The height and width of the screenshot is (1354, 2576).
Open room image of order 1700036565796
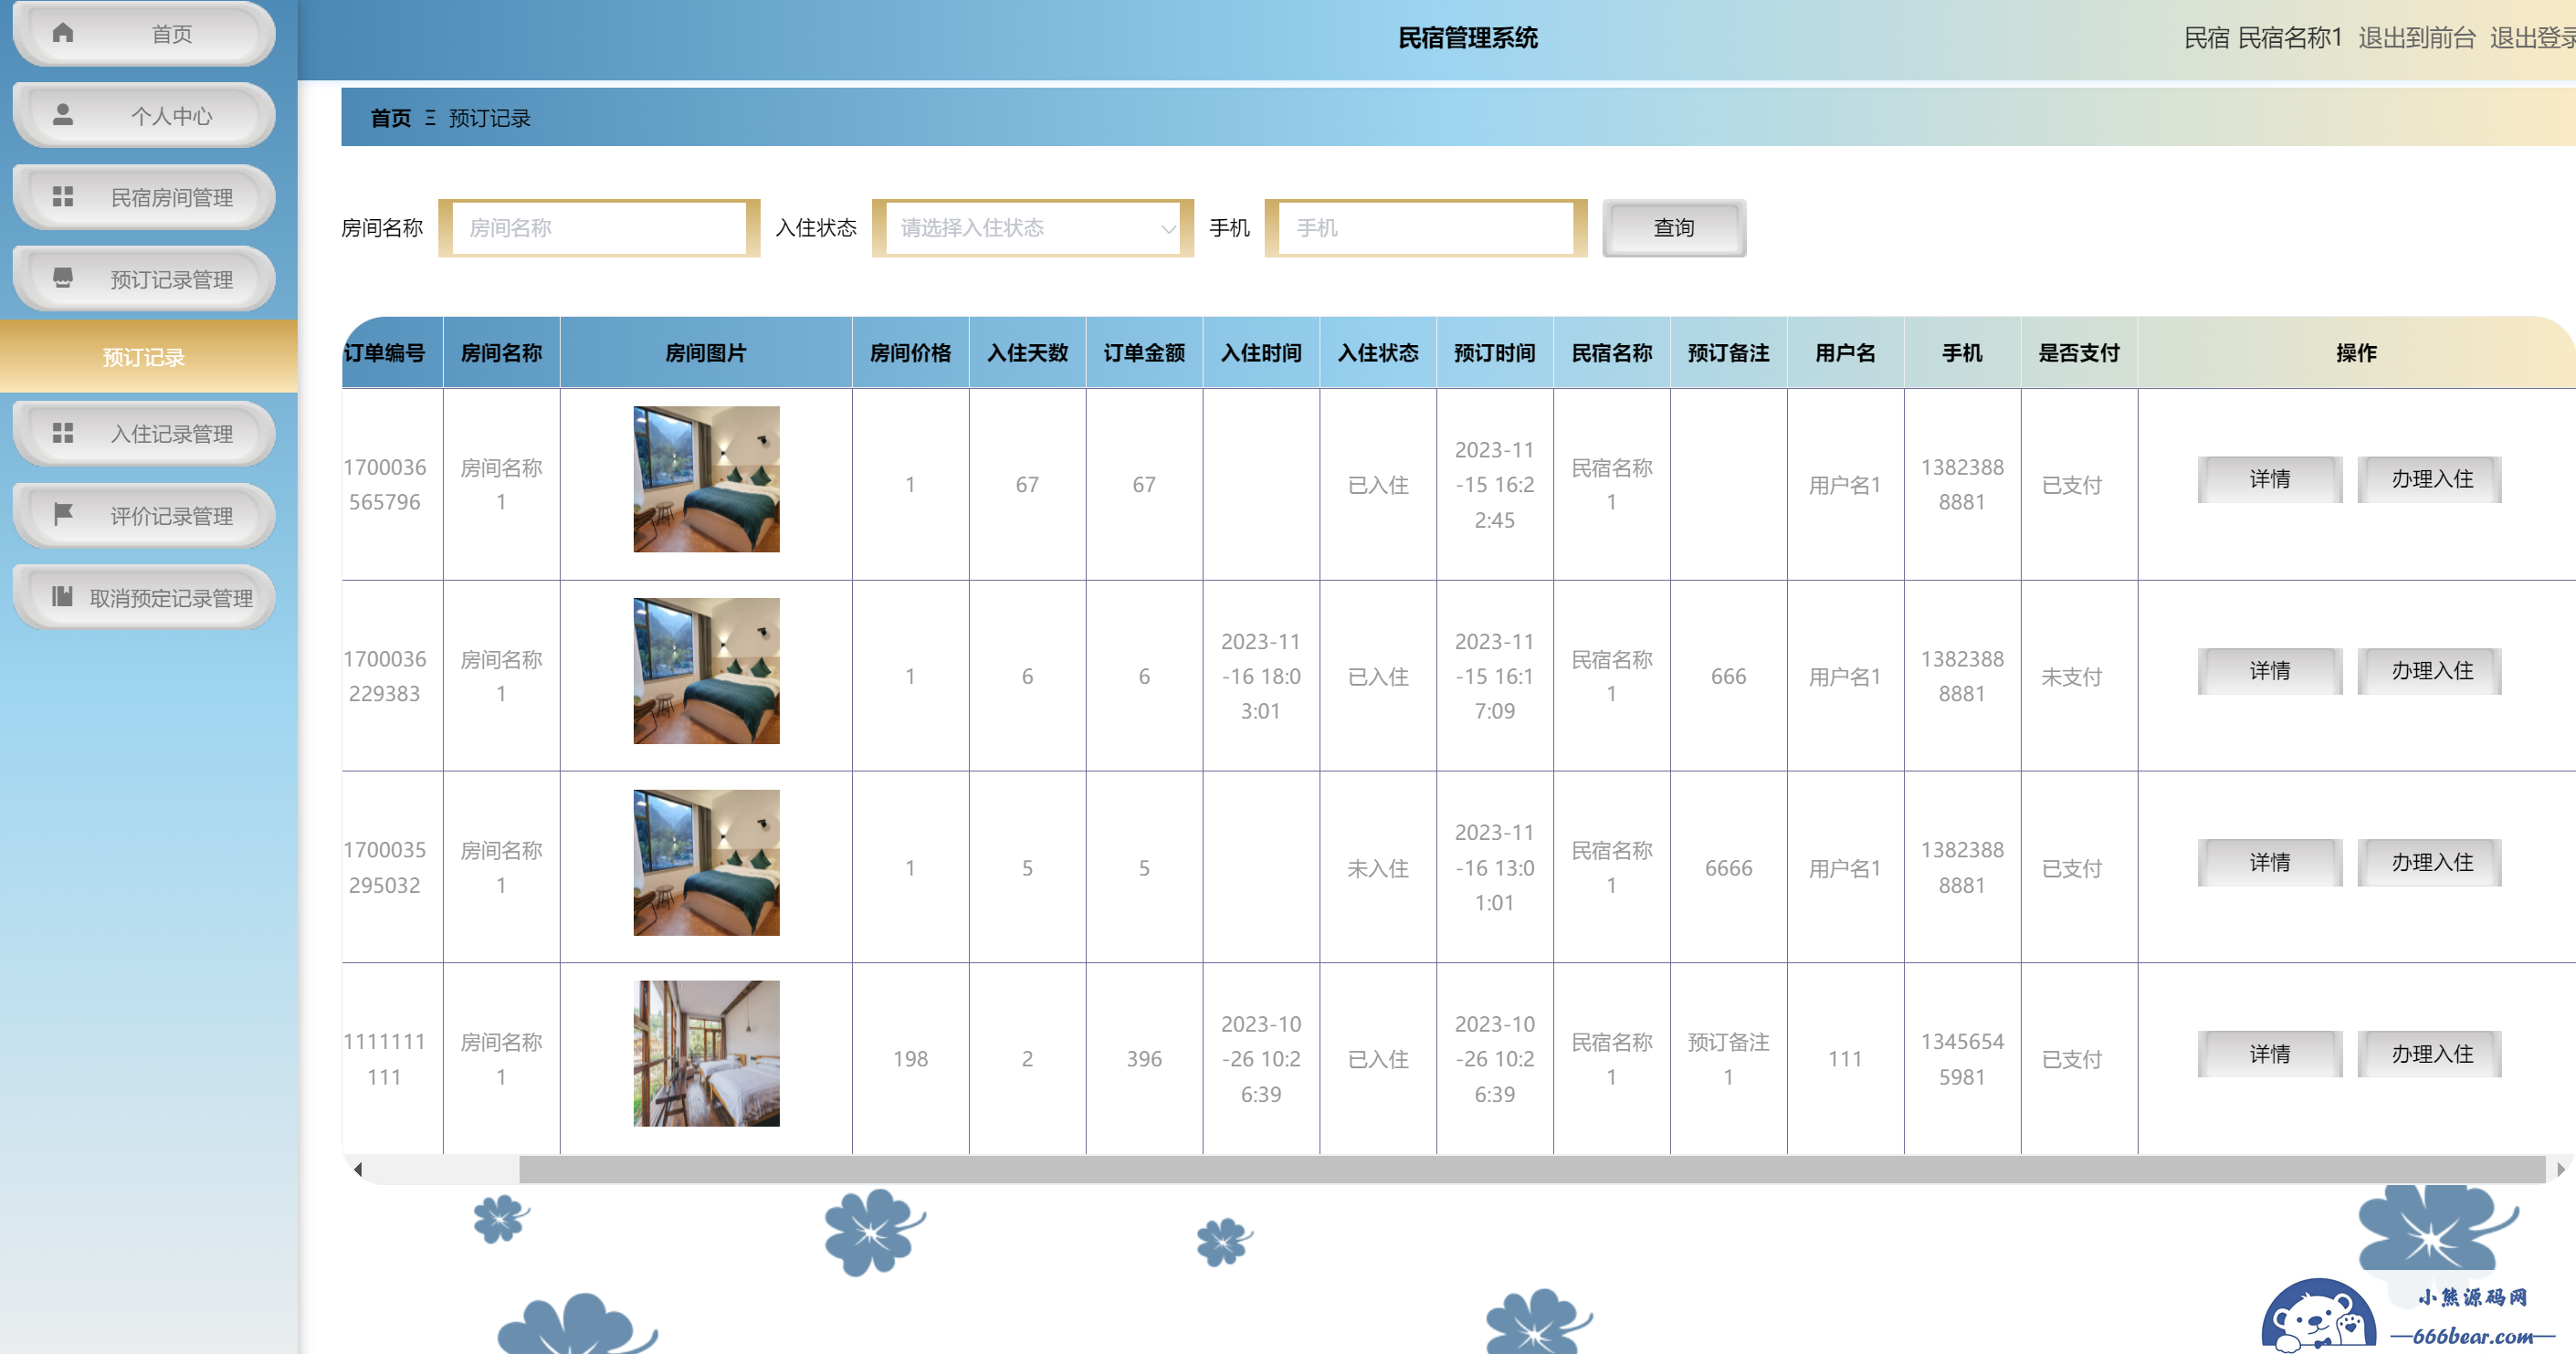tap(706, 479)
